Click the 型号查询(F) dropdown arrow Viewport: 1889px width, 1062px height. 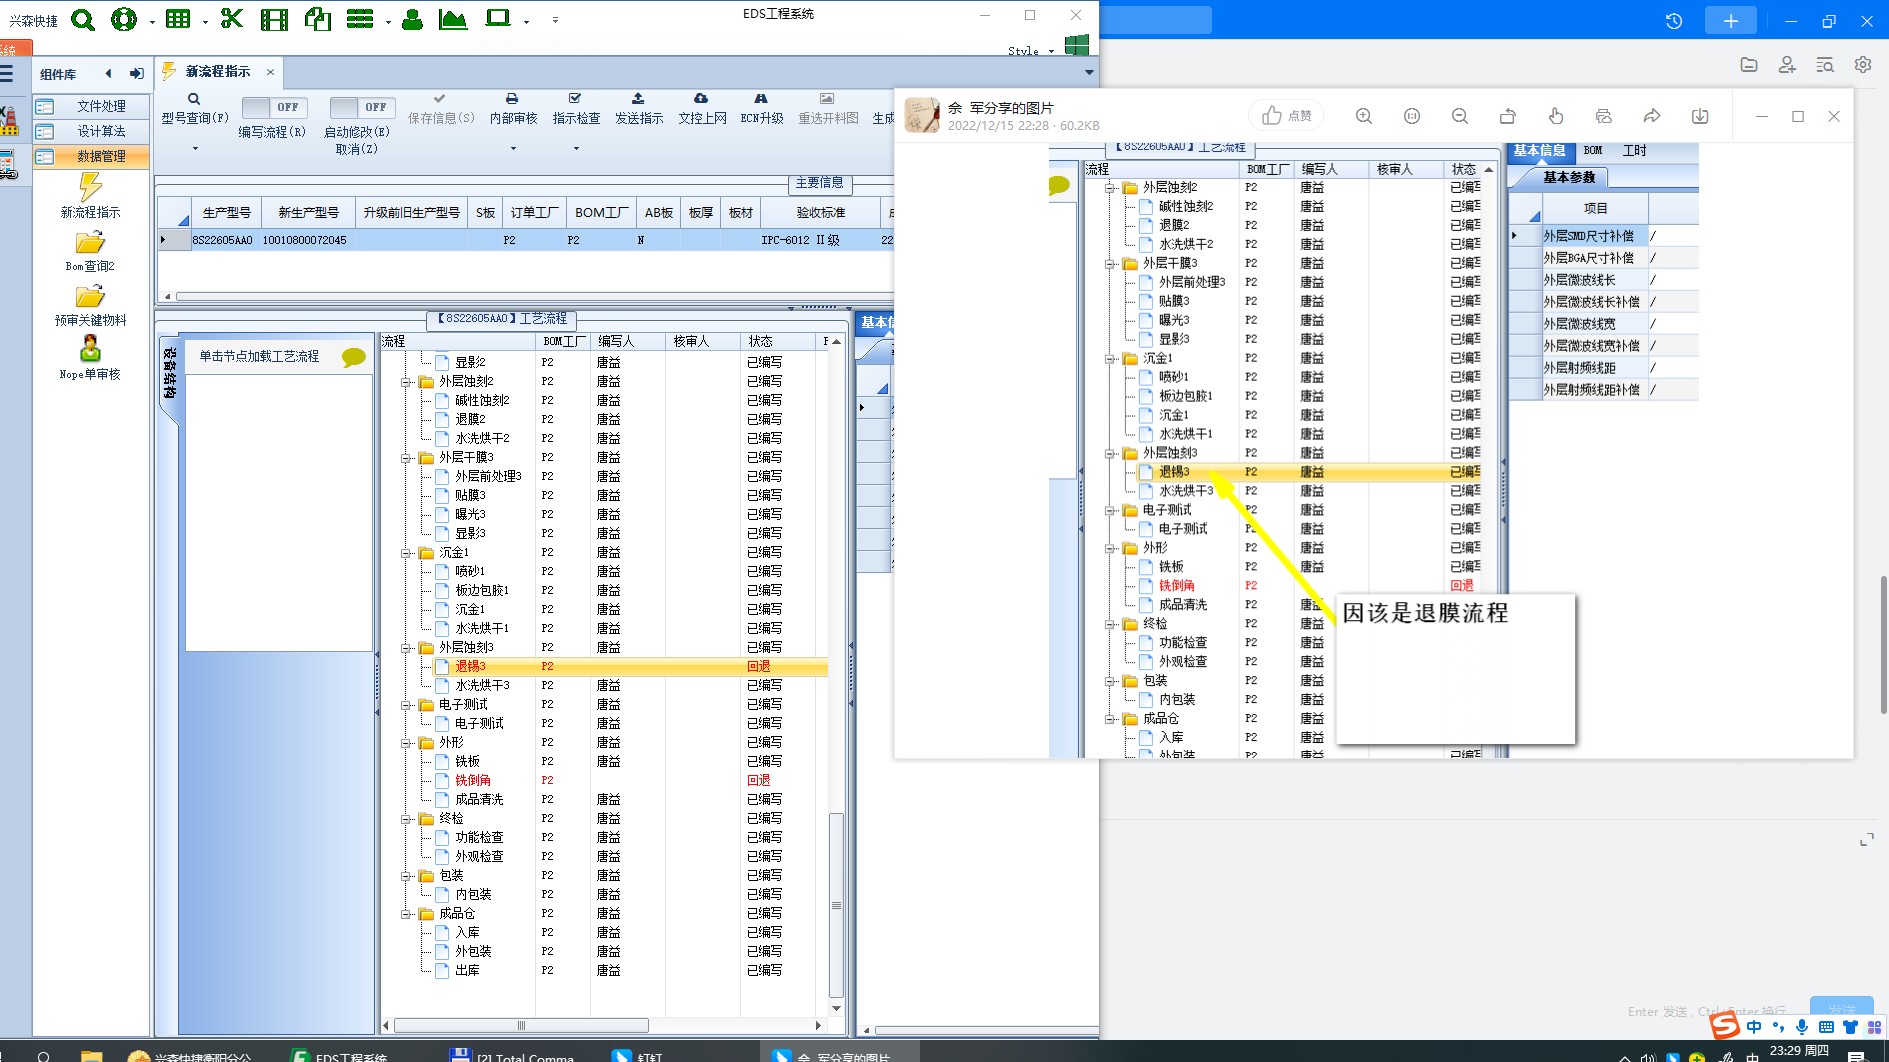coord(195,149)
